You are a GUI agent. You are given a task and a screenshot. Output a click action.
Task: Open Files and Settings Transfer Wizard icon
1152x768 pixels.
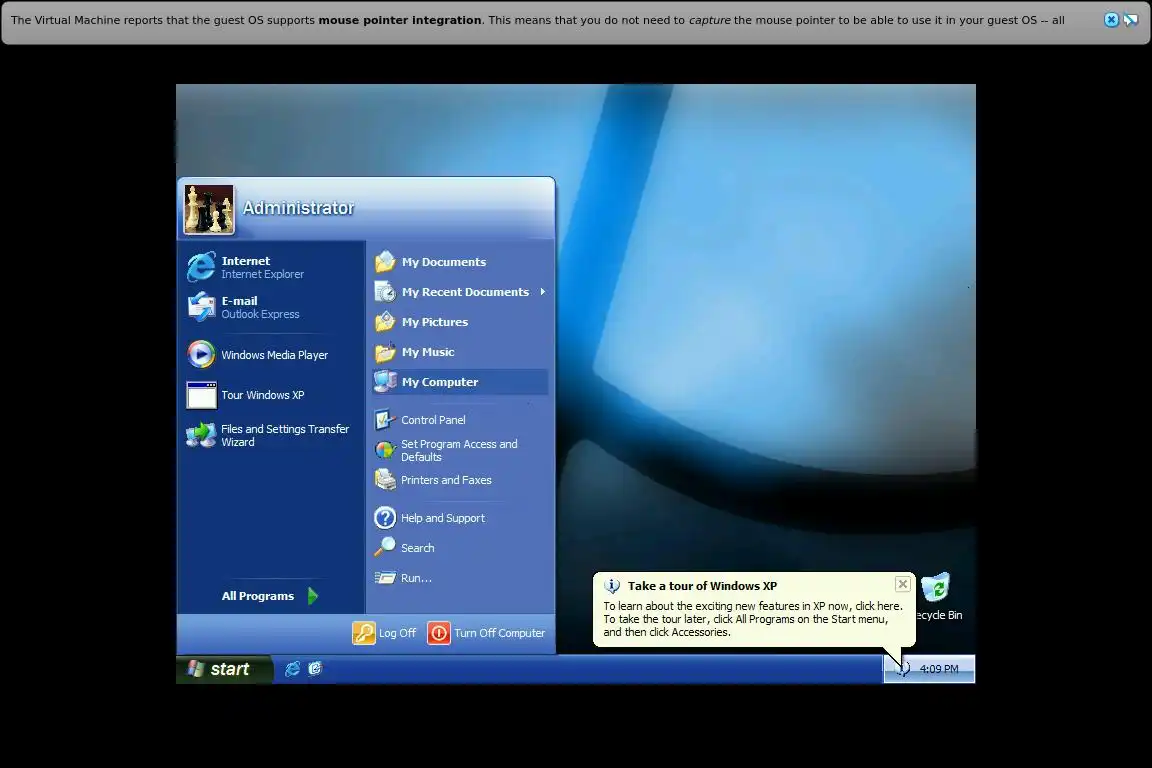click(x=201, y=435)
